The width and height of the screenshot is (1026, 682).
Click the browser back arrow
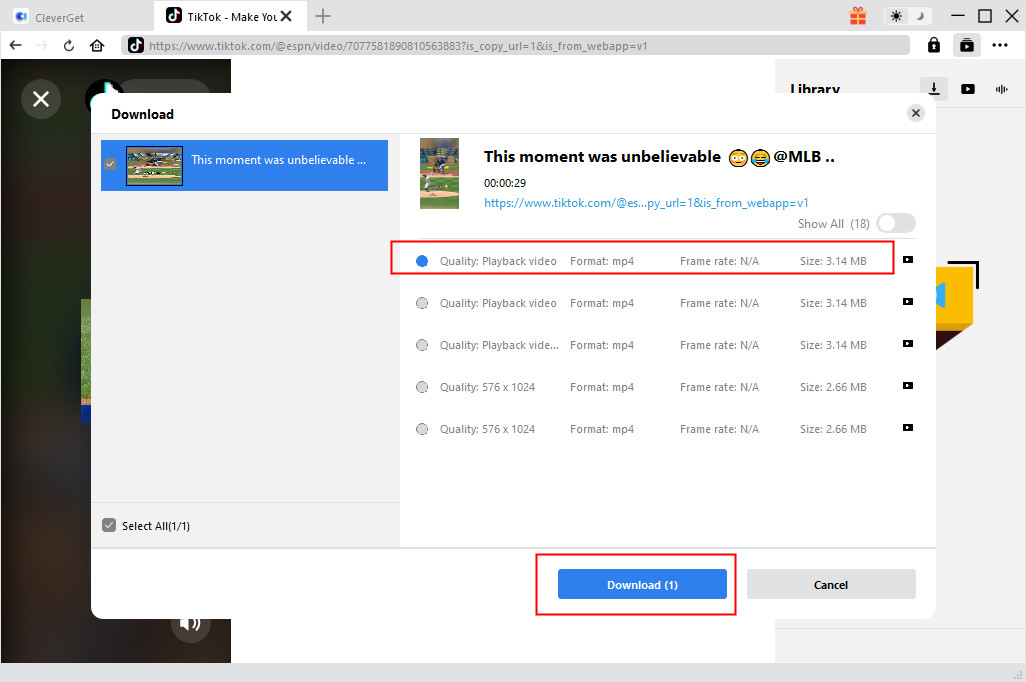click(x=15, y=45)
